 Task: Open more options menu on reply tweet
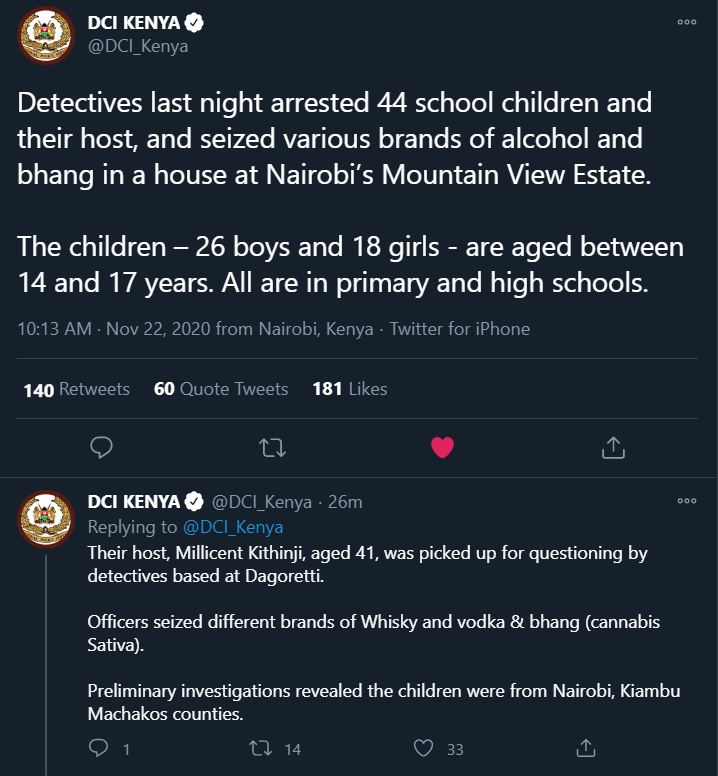point(687,501)
